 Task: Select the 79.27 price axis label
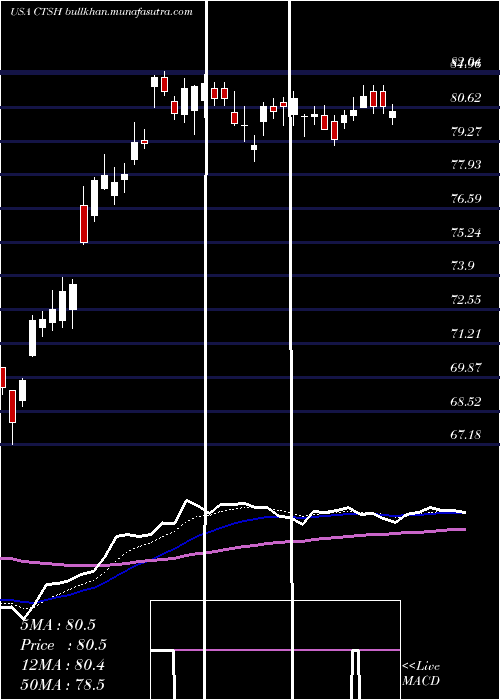point(466,131)
